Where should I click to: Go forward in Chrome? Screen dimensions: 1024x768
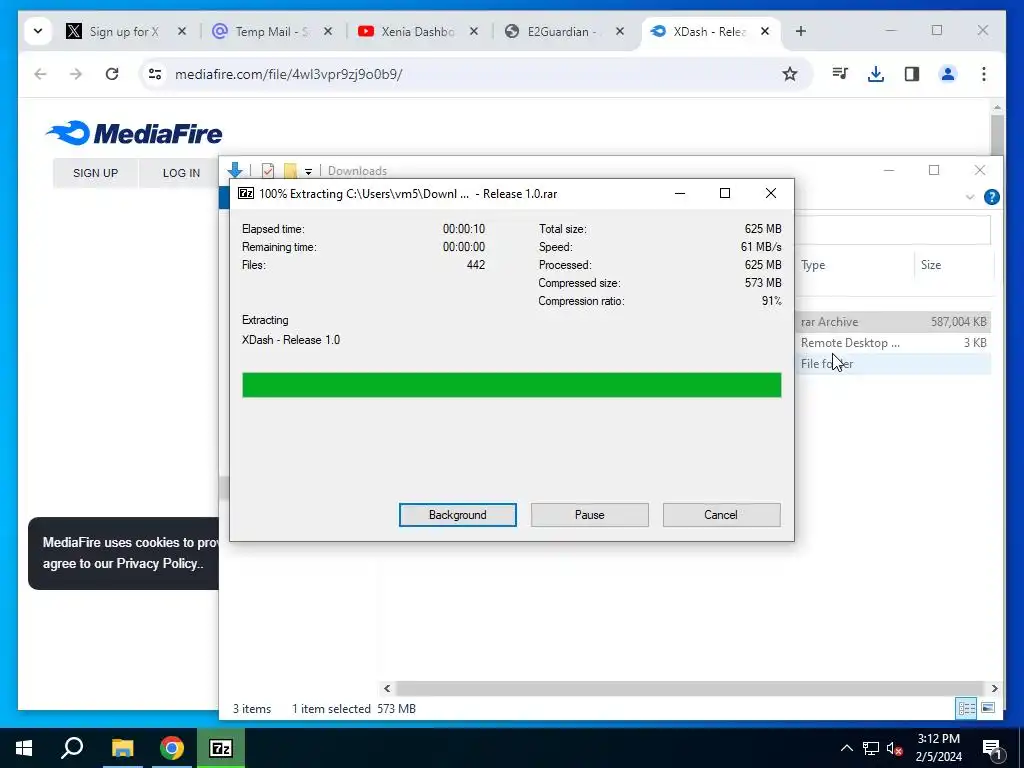coord(76,74)
